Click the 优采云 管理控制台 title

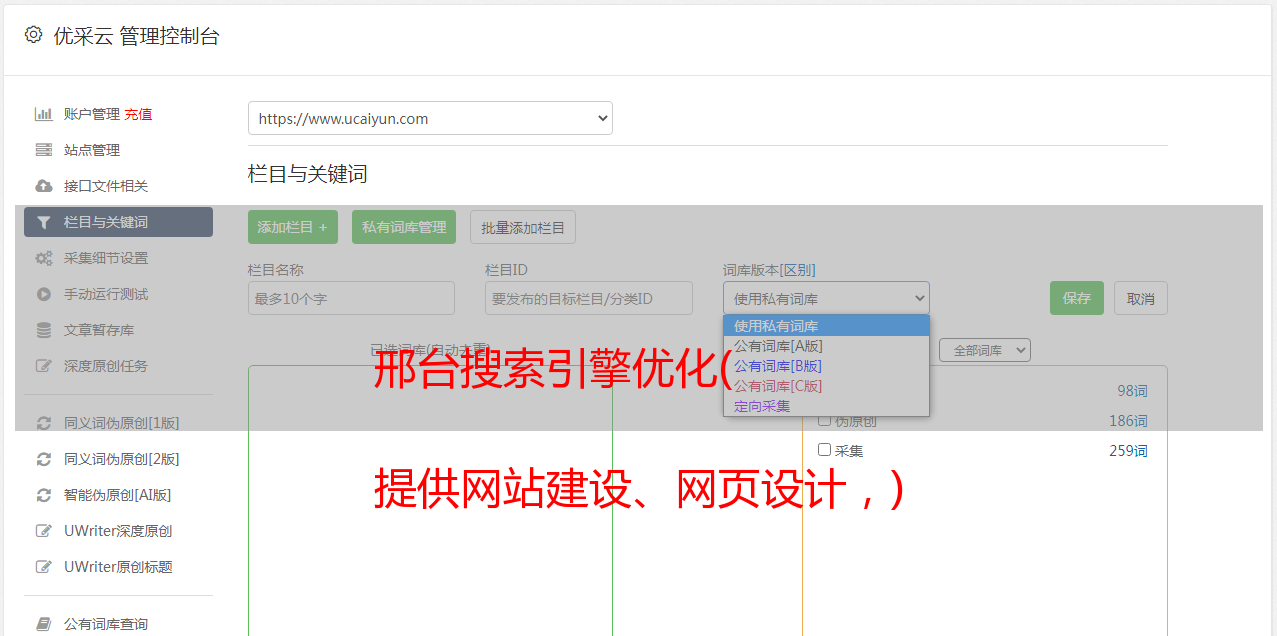[136, 36]
